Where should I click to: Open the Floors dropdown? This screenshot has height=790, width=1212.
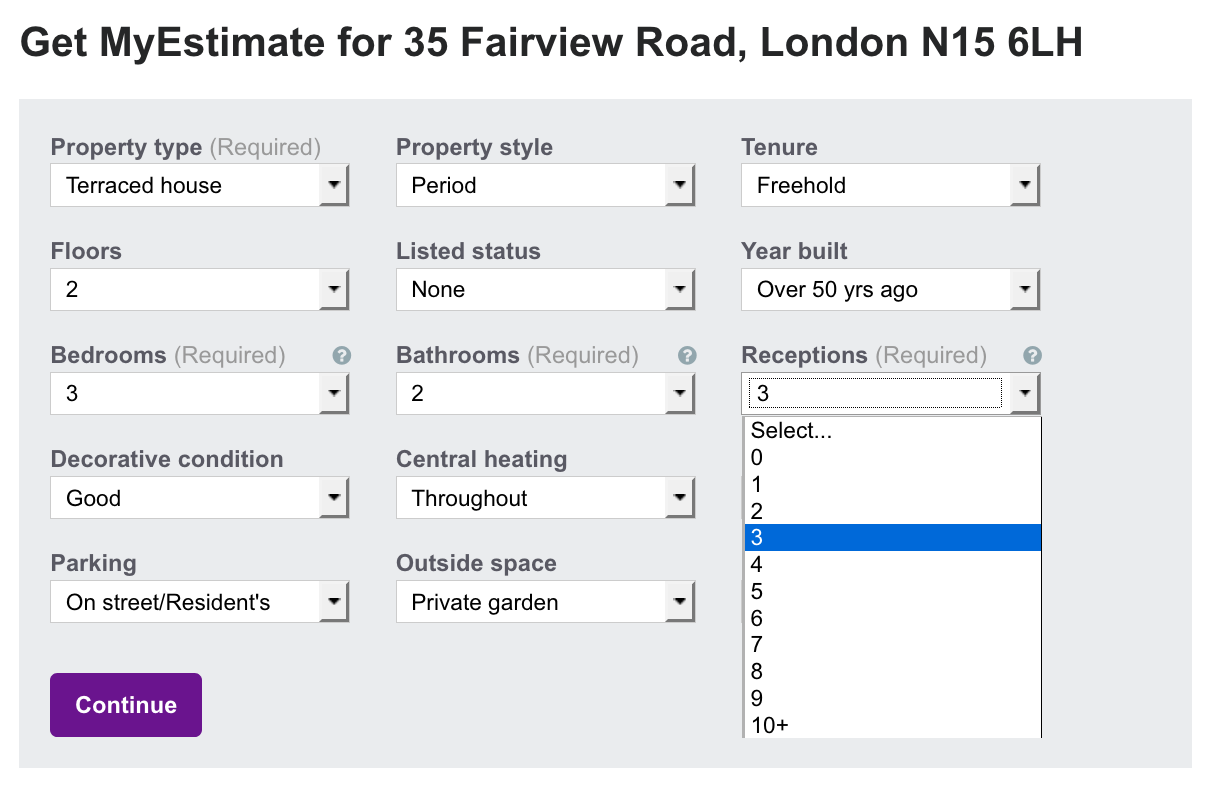[x=200, y=290]
